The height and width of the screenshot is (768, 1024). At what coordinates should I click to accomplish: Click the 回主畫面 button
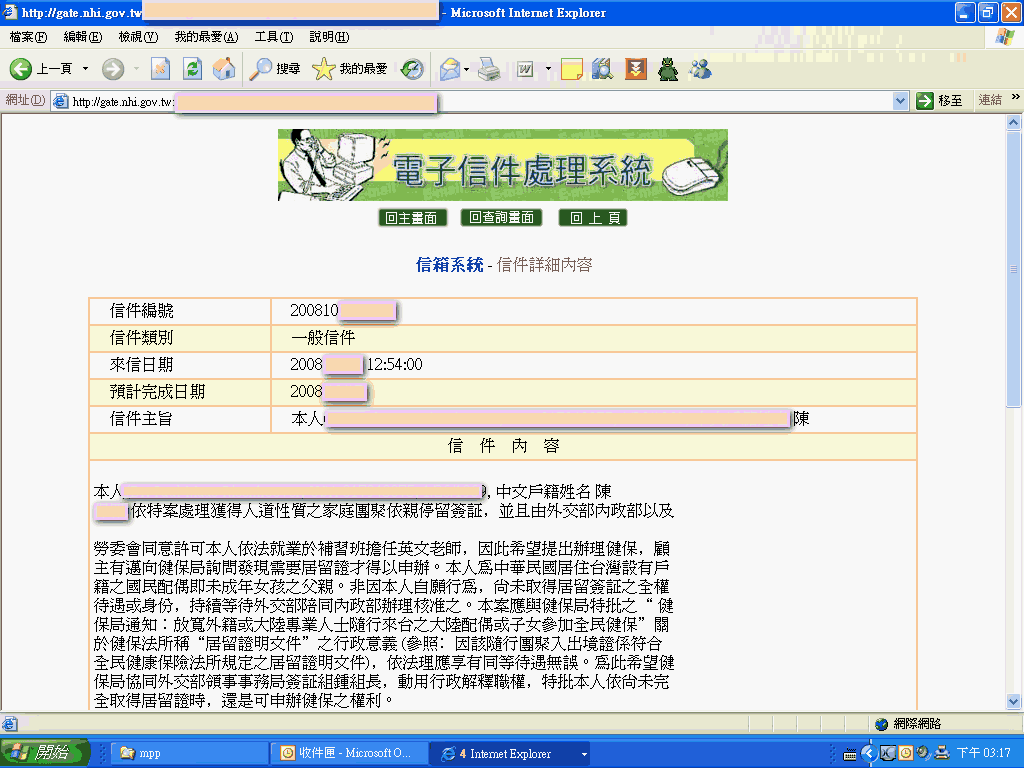(x=412, y=218)
